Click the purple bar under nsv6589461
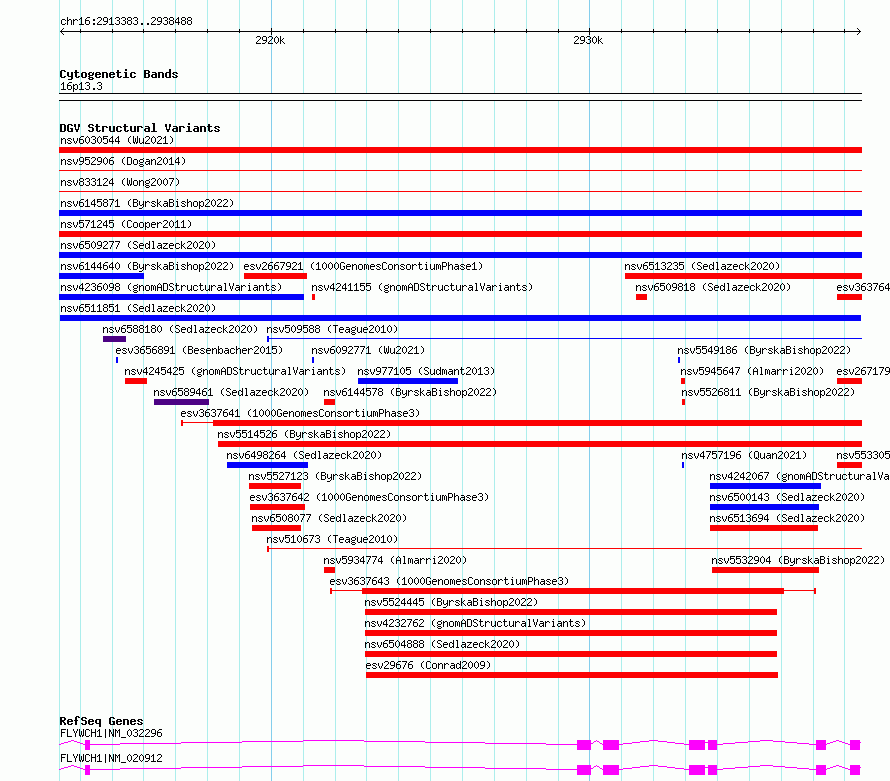This screenshot has height=781, width=890. tap(181, 402)
